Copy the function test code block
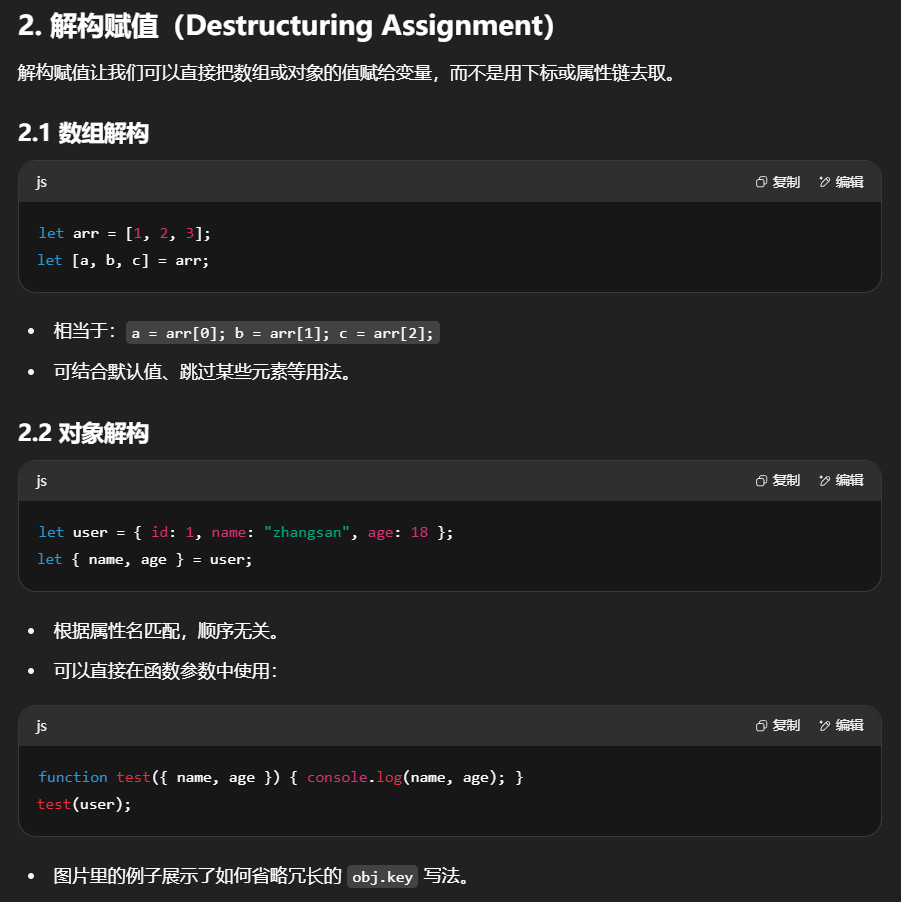 click(x=778, y=725)
